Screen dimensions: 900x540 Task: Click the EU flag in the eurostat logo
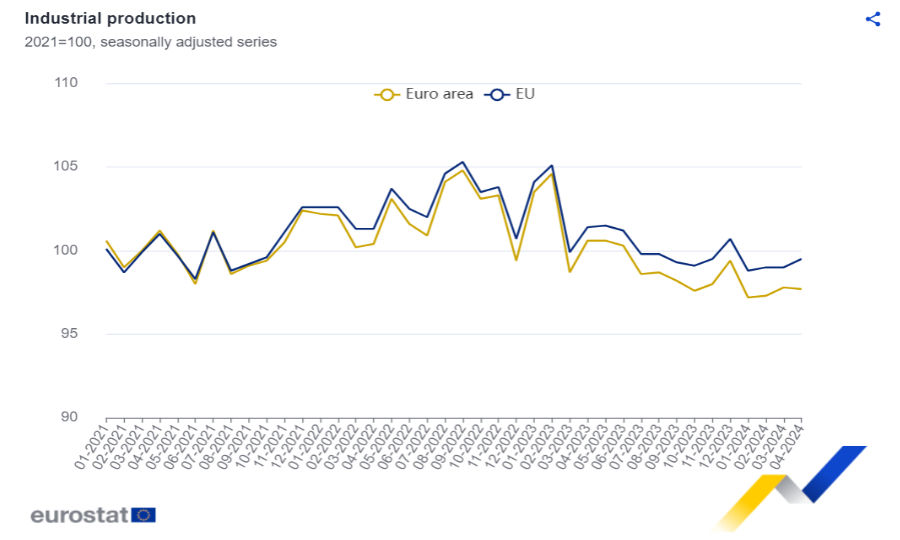144,515
